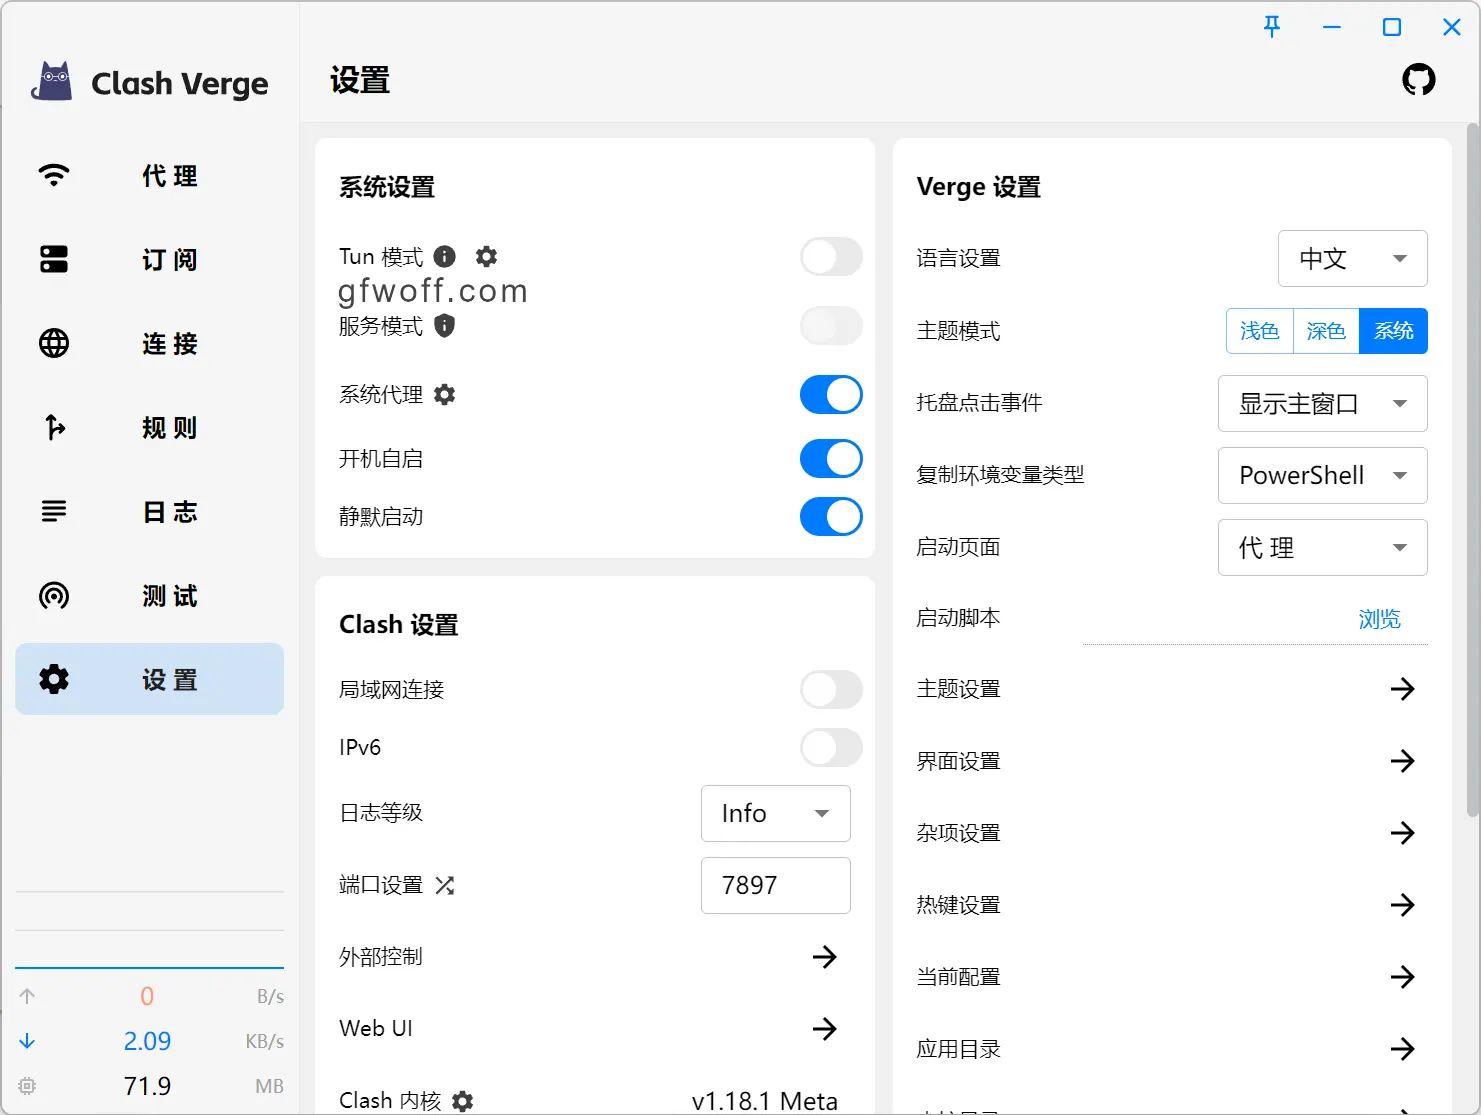Disable the 系统代理 switch
Image resolution: width=1481 pixels, height=1115 pixels.
tap(831, 395)
